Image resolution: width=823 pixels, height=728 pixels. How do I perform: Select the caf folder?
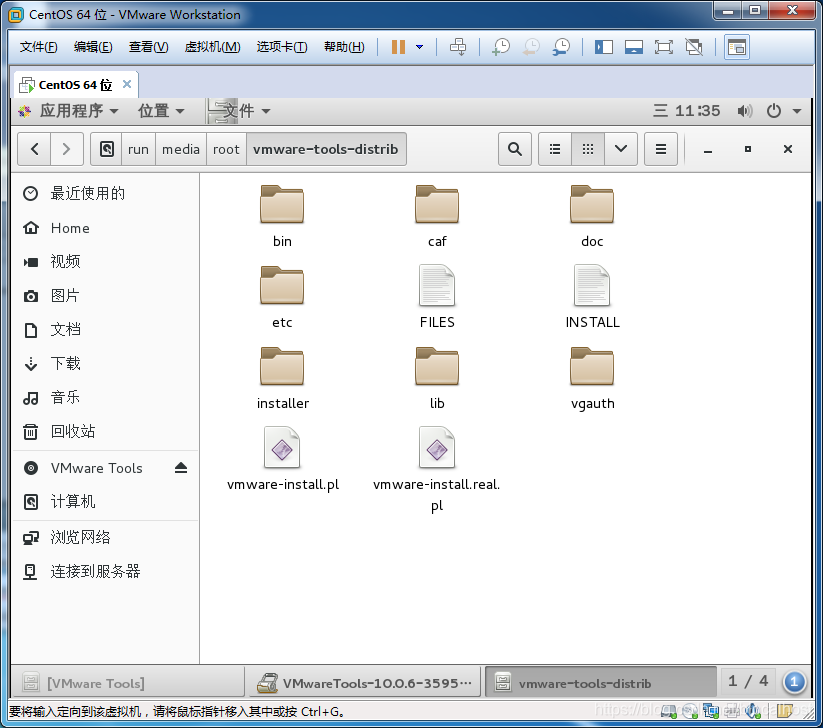[437, 216]
